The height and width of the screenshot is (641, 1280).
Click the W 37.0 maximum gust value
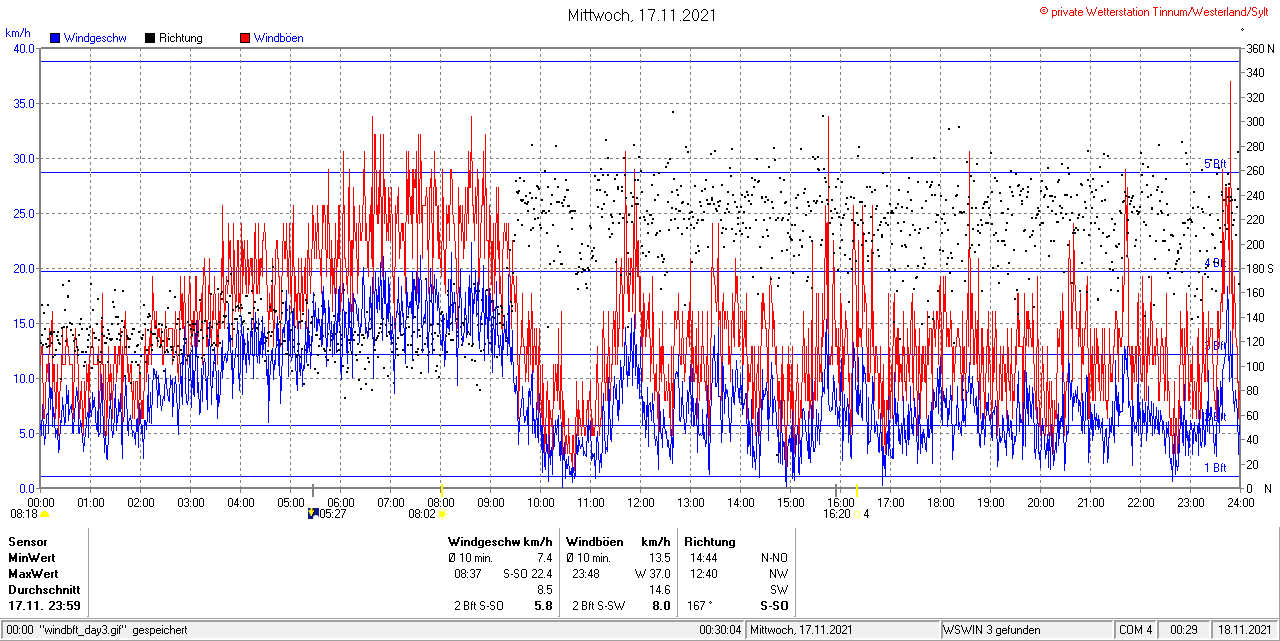(x=652, y=574)
